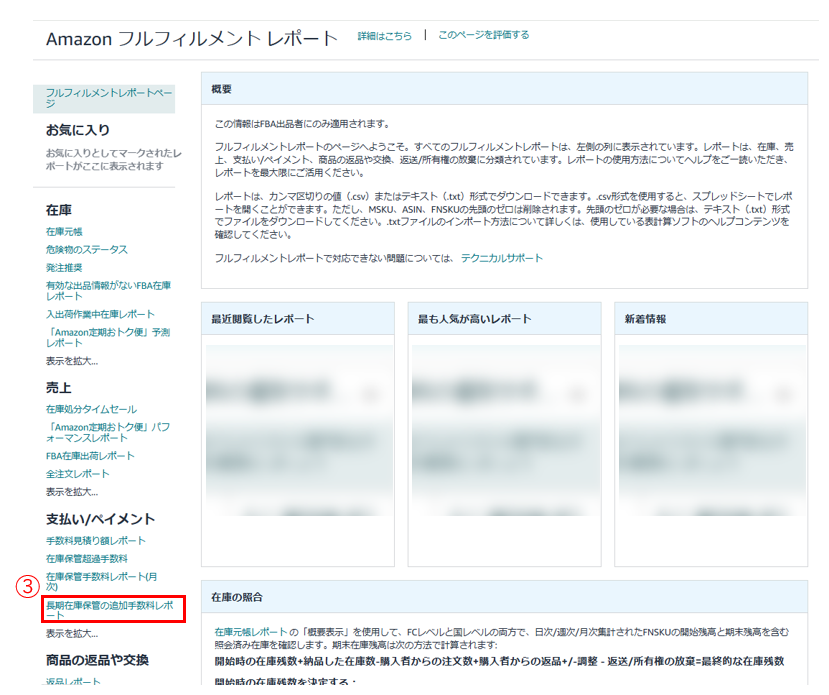This screenshot has width=829, height=695.
Task: Click このページを評価する link
Action: click(x=484, y=35)
